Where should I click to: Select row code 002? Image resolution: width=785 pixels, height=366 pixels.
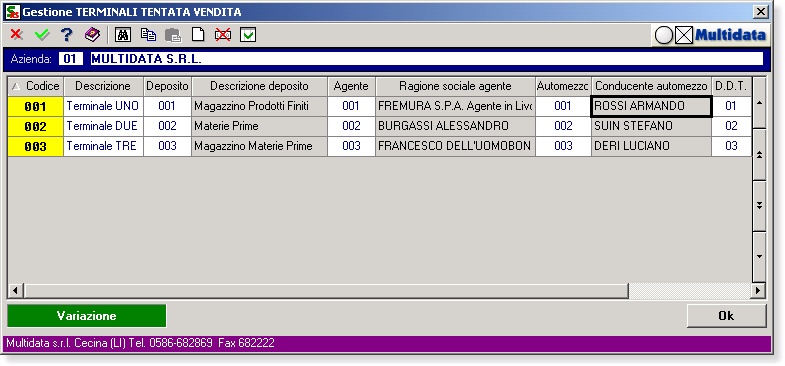(36, 126)
